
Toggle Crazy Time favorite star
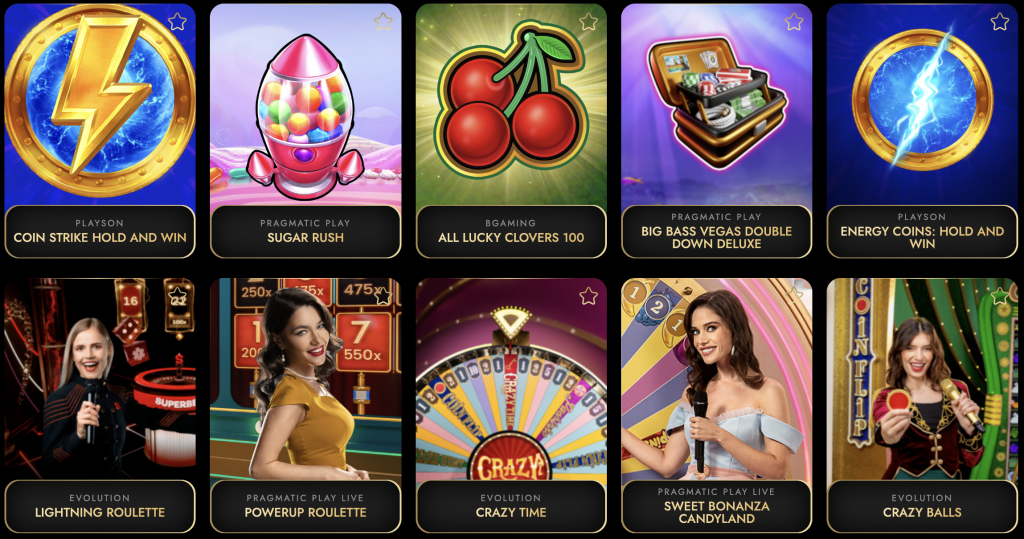[x=588, y=297]
